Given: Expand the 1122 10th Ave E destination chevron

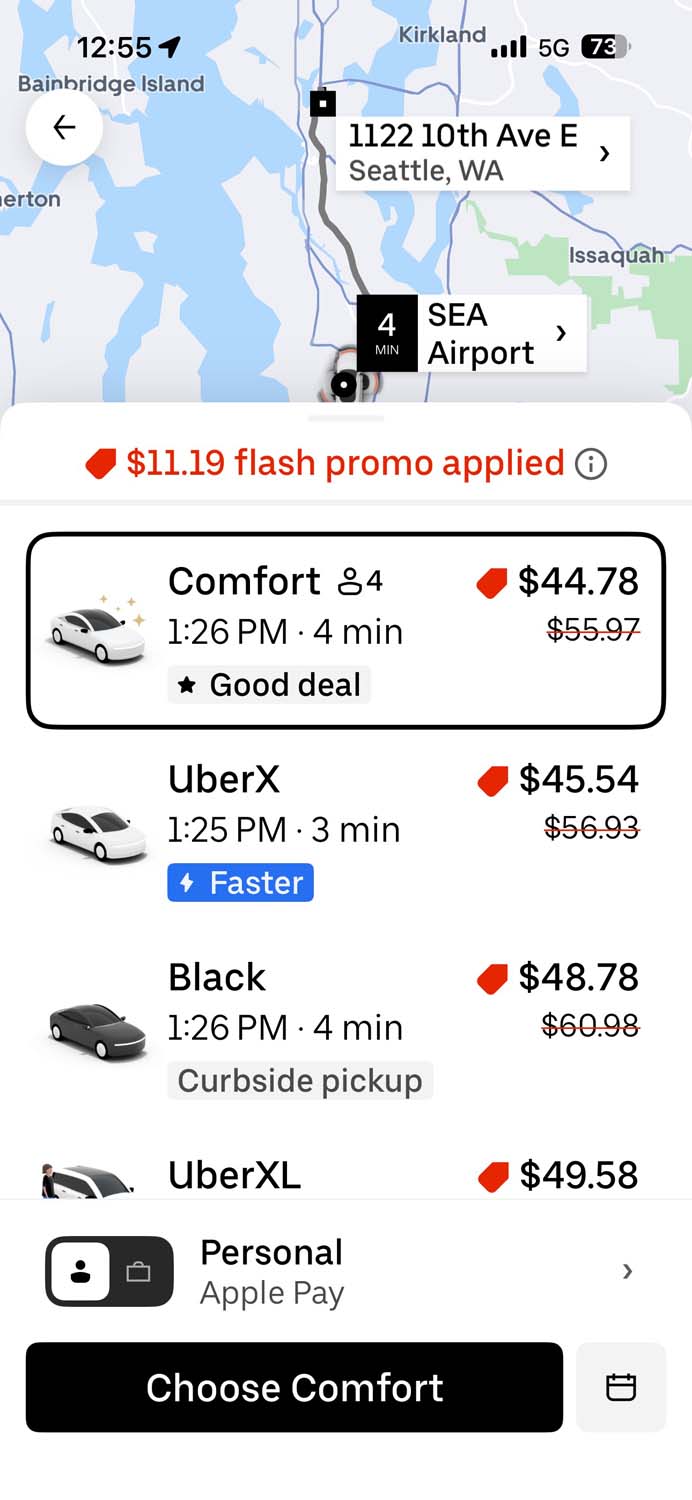Looking at the screenshot, I should click(604, 153).
